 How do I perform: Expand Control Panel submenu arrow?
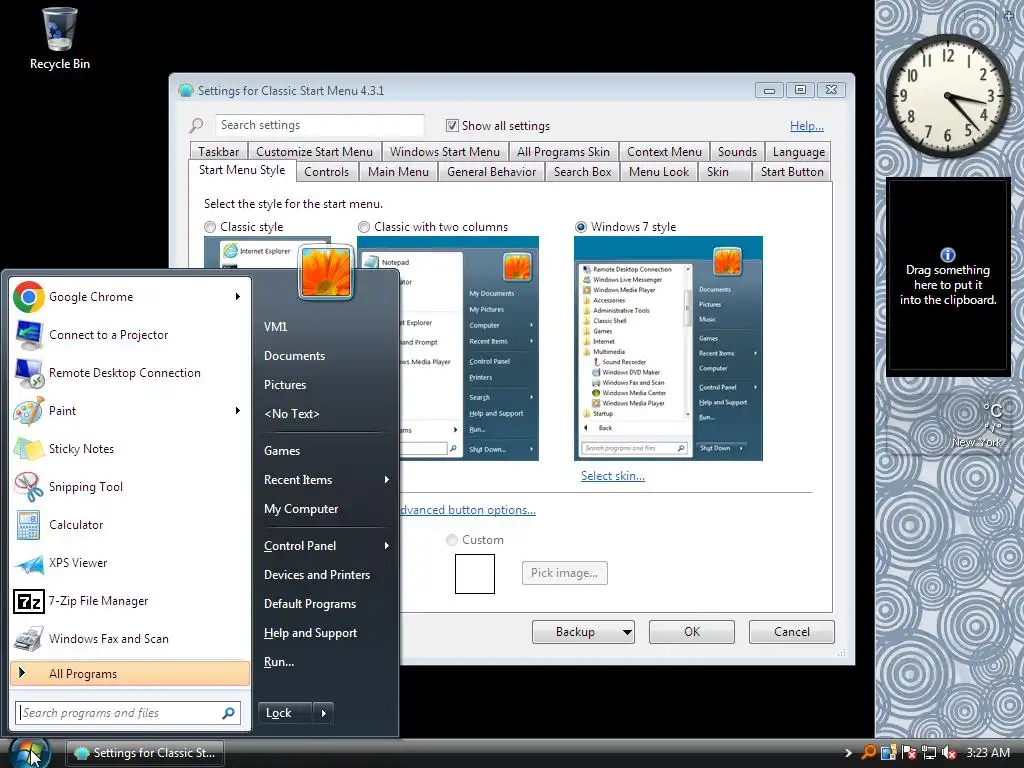(387, 545)
